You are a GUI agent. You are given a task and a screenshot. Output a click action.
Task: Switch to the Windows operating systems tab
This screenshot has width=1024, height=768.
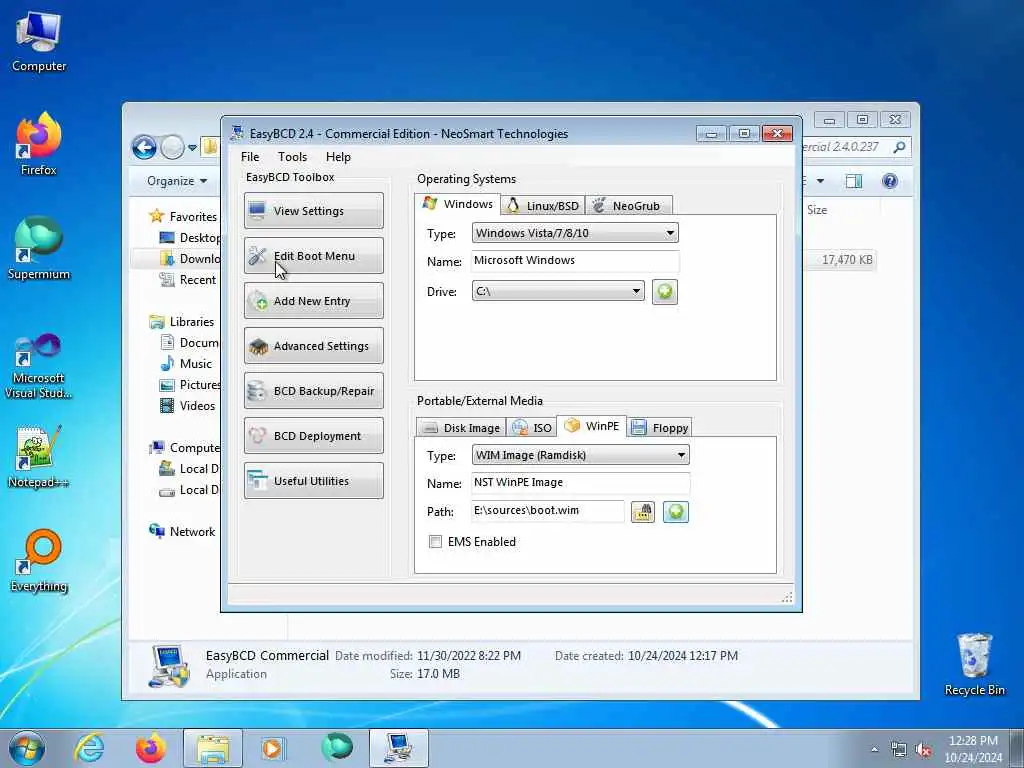tap(457, 204)
